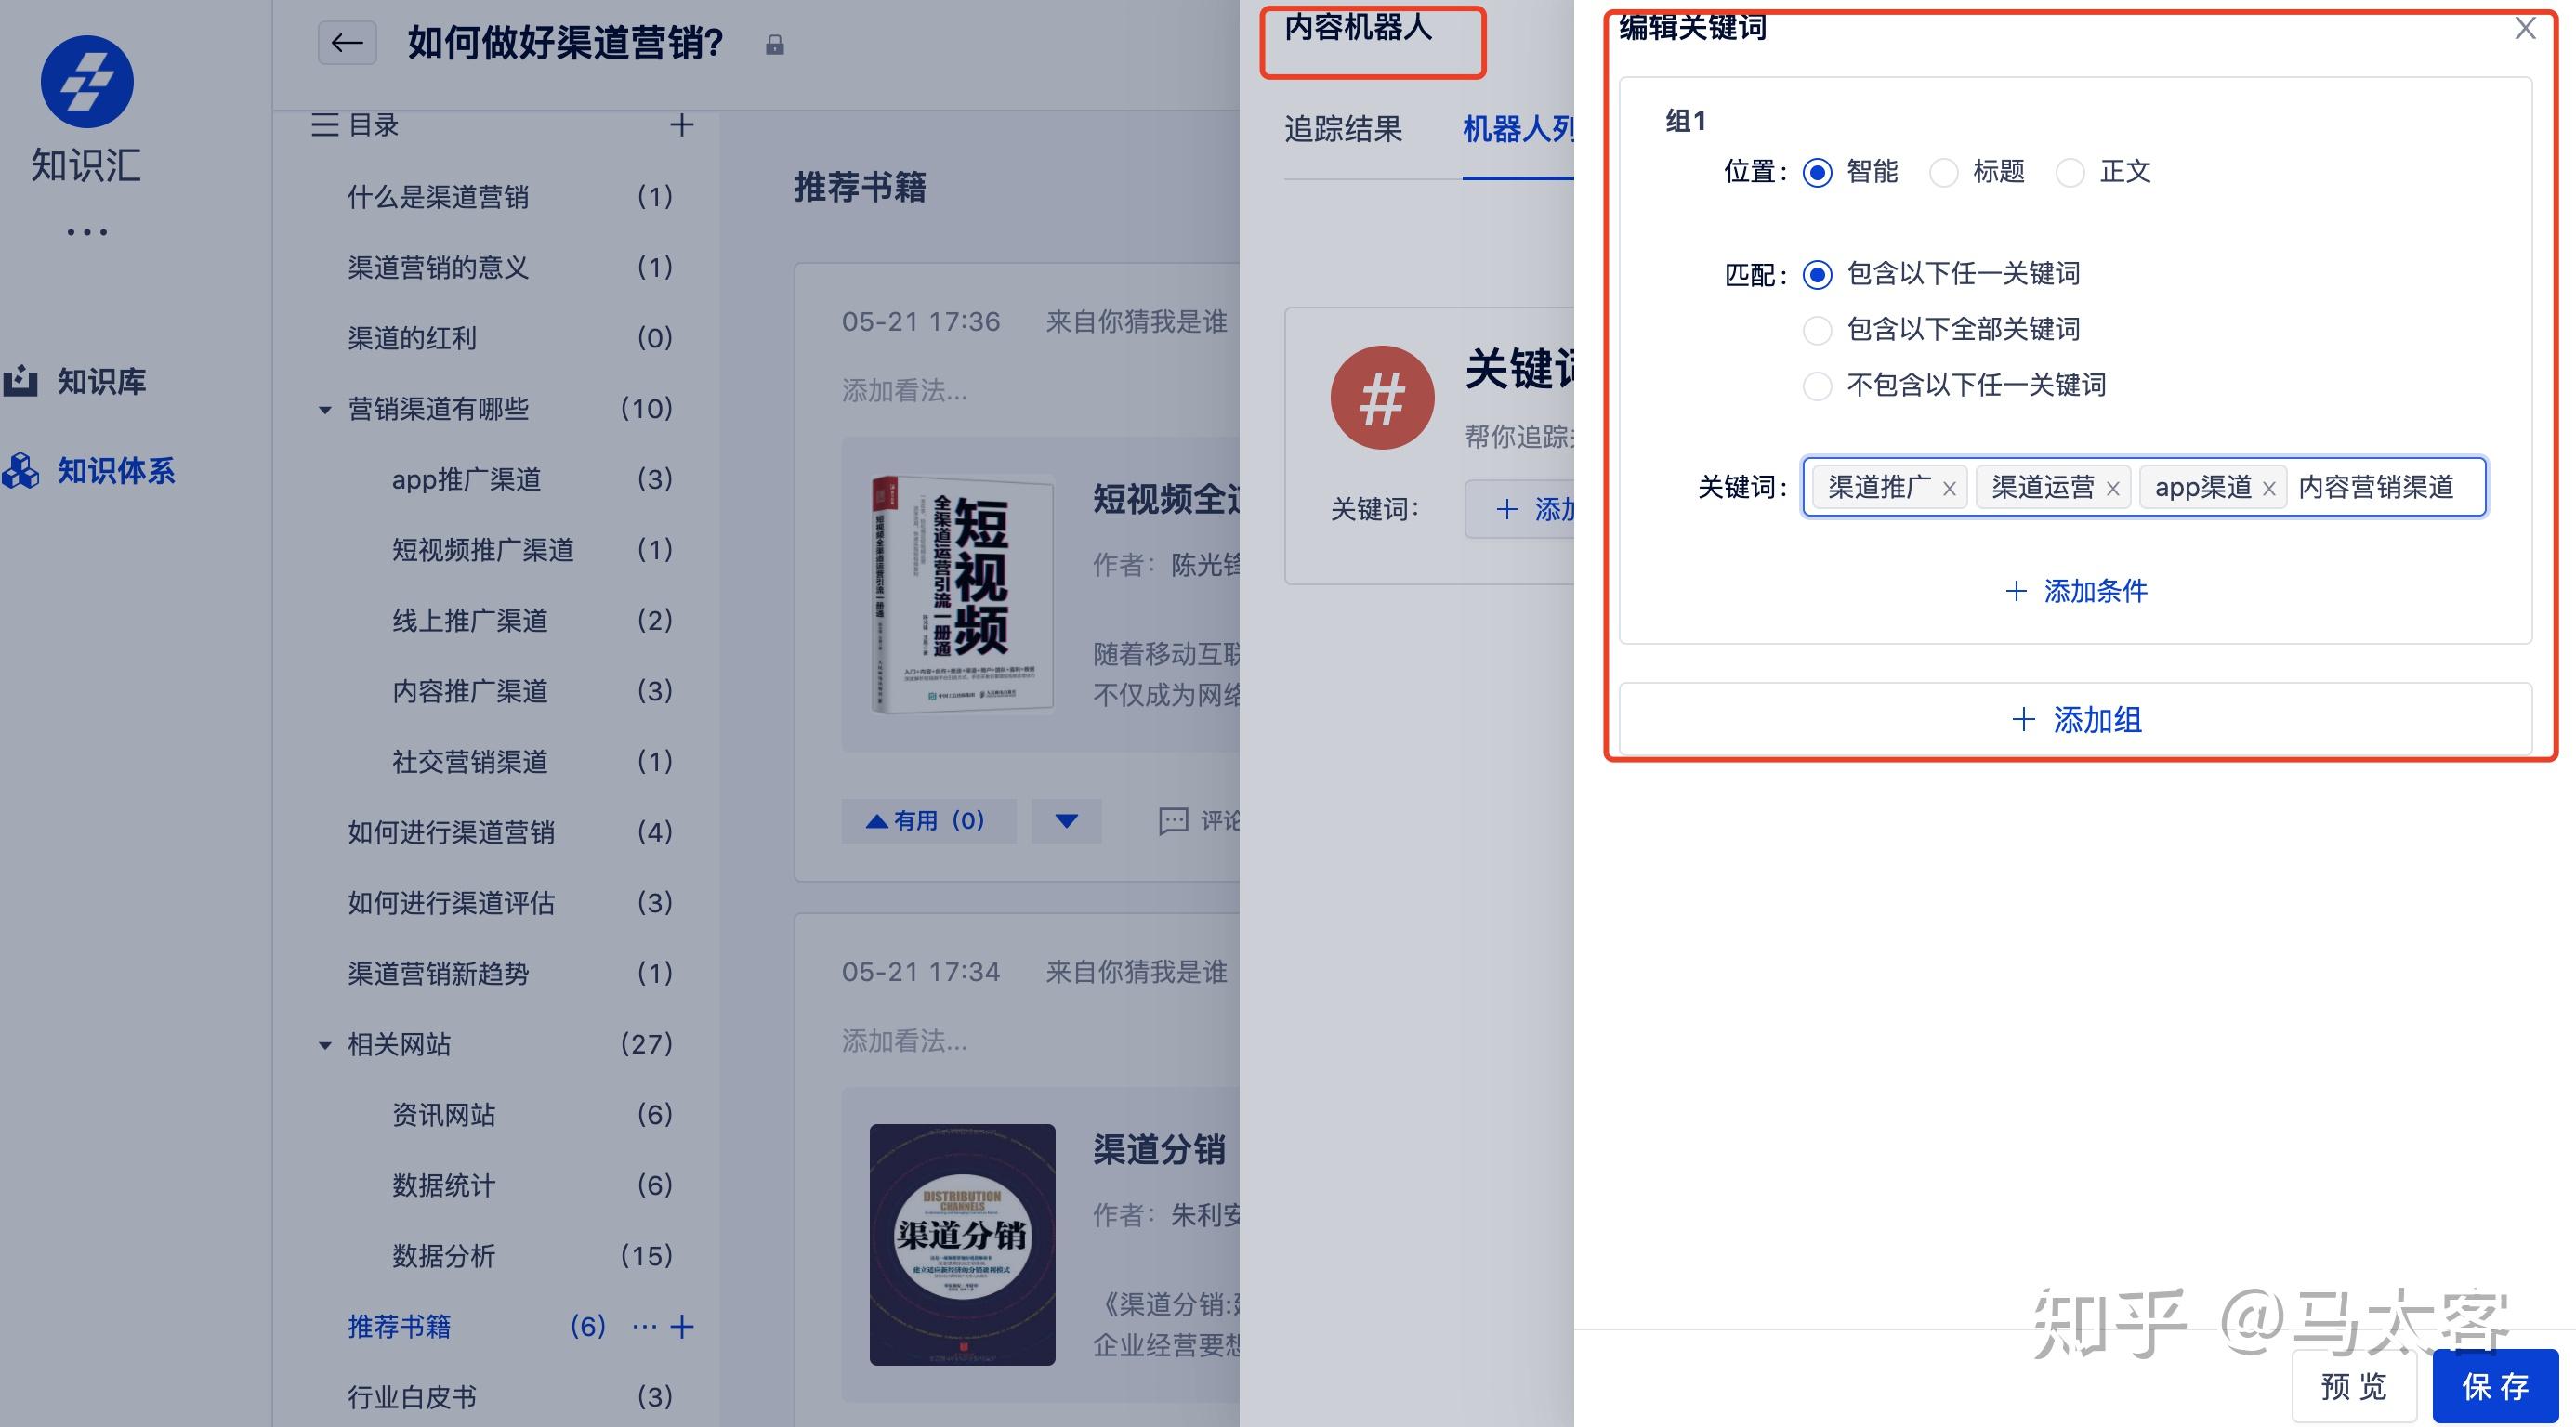Click the back arrow beside the page title
Screen dimensions: 2576x1427
[347, 43]
